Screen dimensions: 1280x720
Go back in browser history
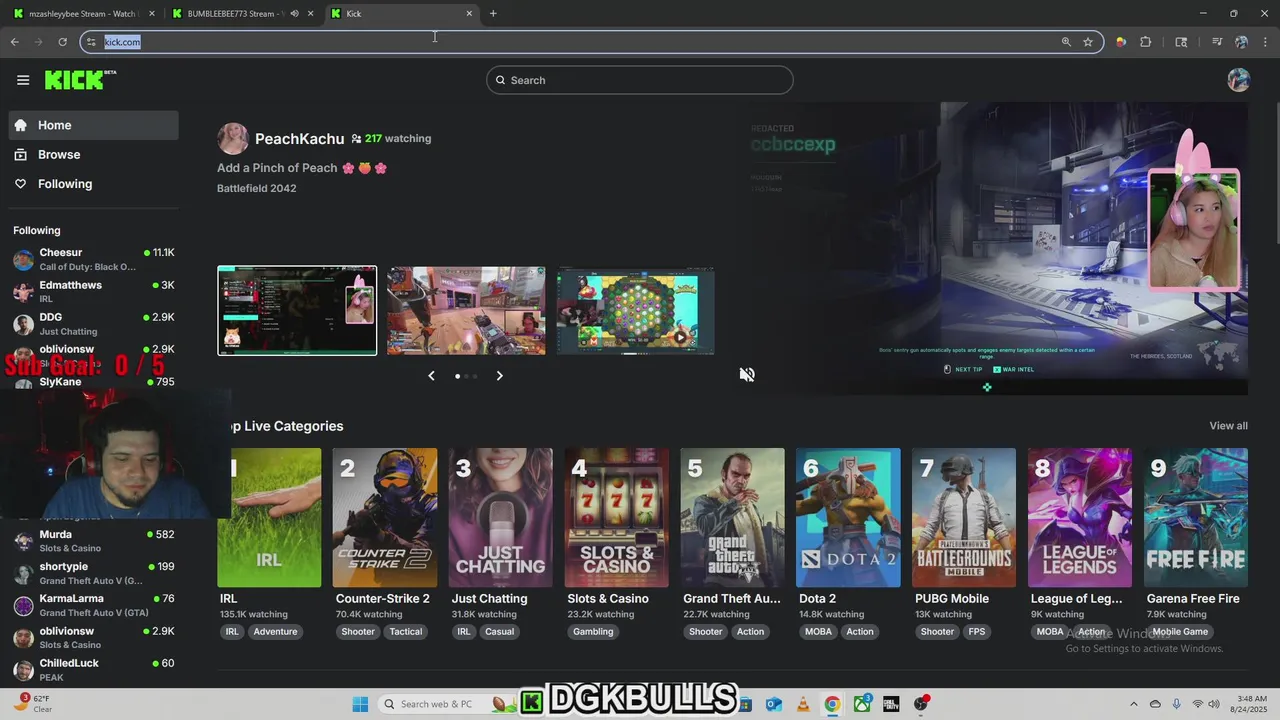pyautogui.click(x=14, y=42)
